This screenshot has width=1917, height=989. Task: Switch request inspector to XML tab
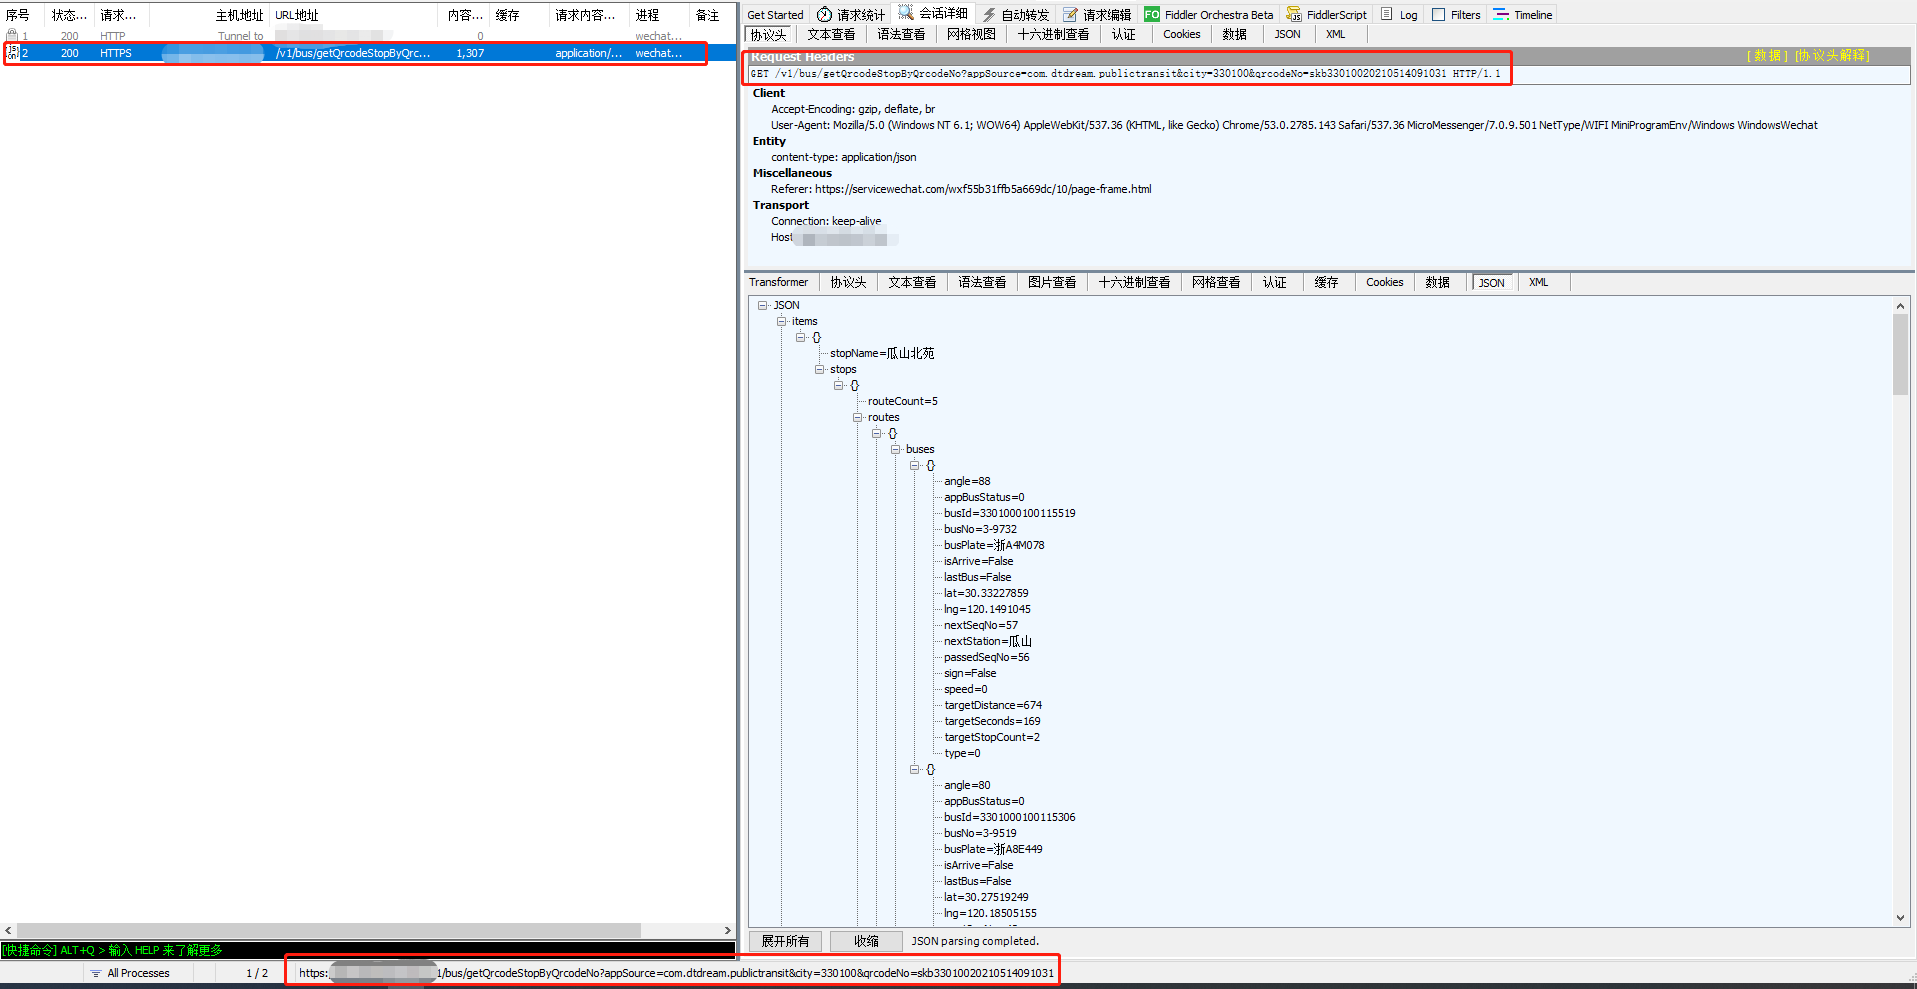click(1335, 34)
